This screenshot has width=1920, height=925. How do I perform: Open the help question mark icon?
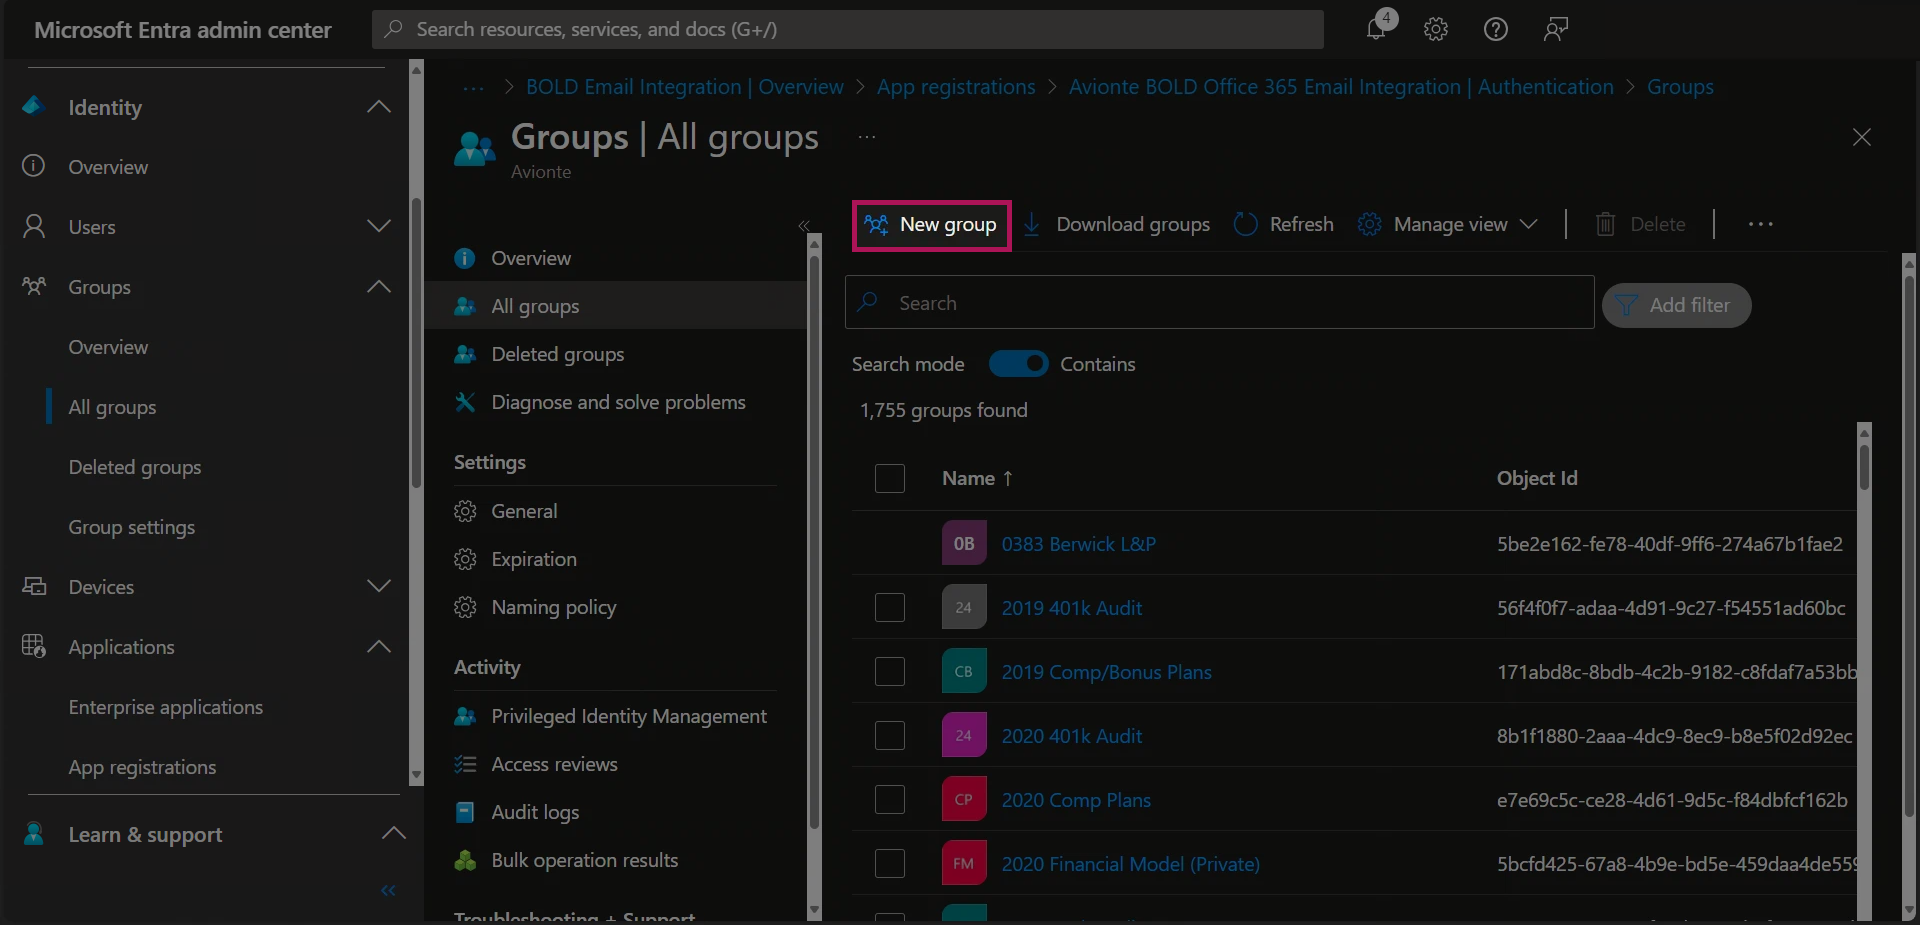(1495, 29)
